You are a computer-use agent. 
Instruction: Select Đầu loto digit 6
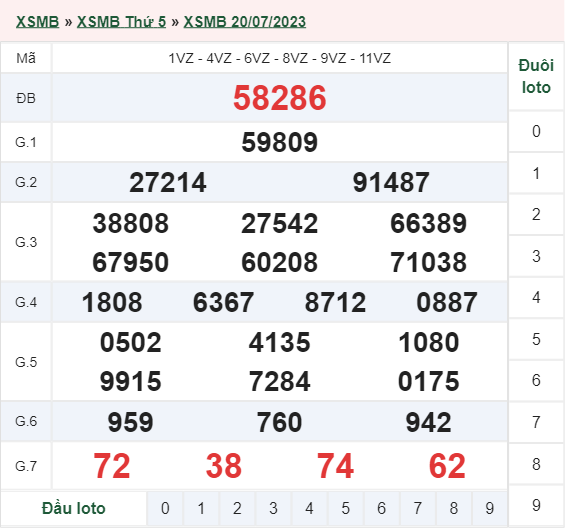tap(381, 508)
